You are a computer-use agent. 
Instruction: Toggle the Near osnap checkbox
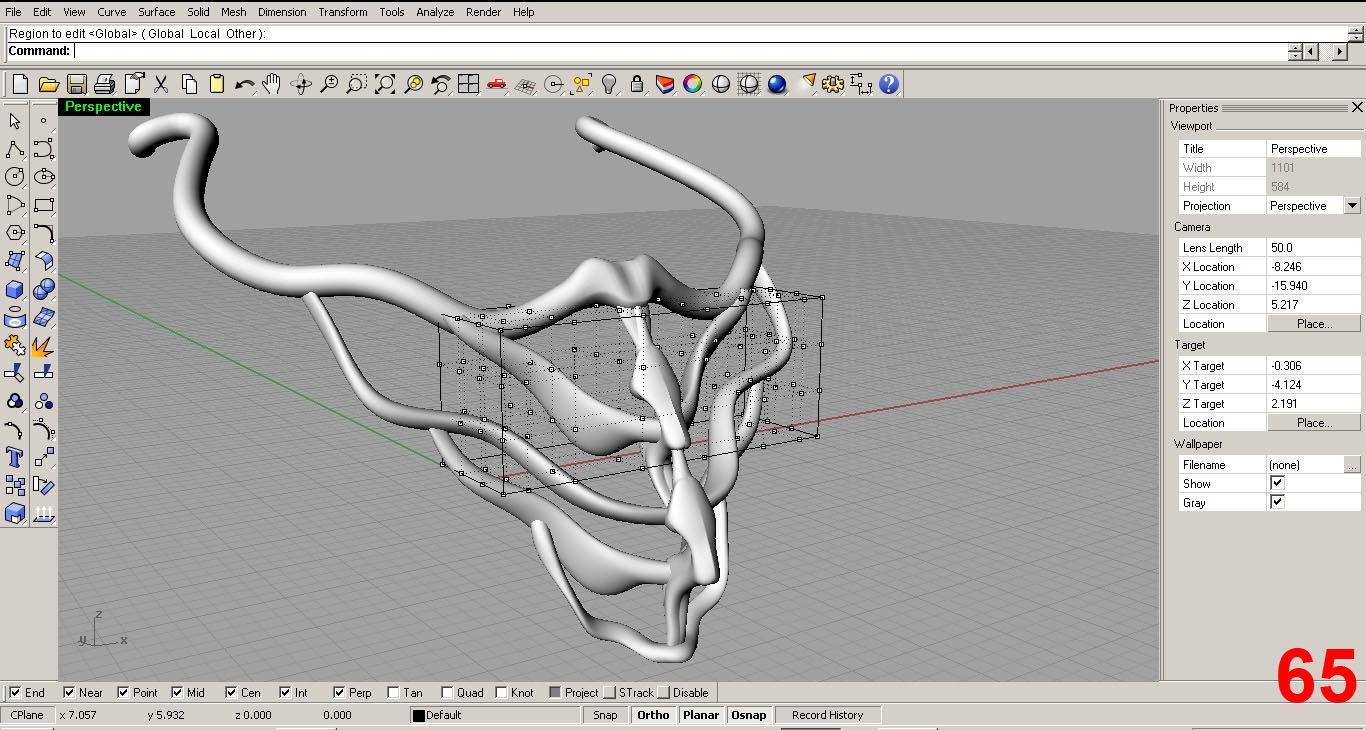tap(69, 692)
